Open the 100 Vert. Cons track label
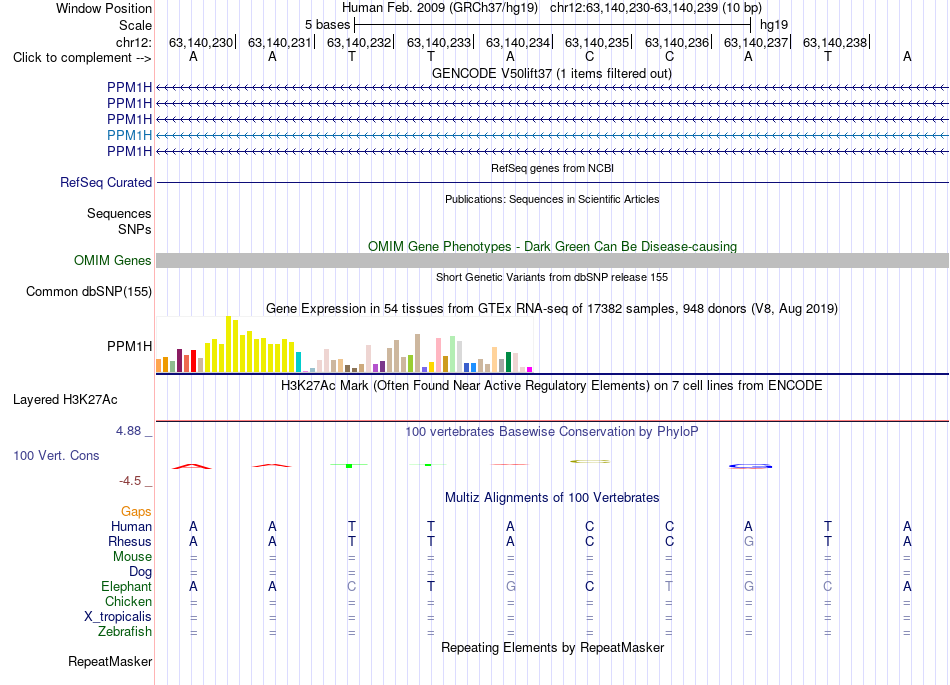This screenshot has width=950, height=685. [x=56, y=455]
